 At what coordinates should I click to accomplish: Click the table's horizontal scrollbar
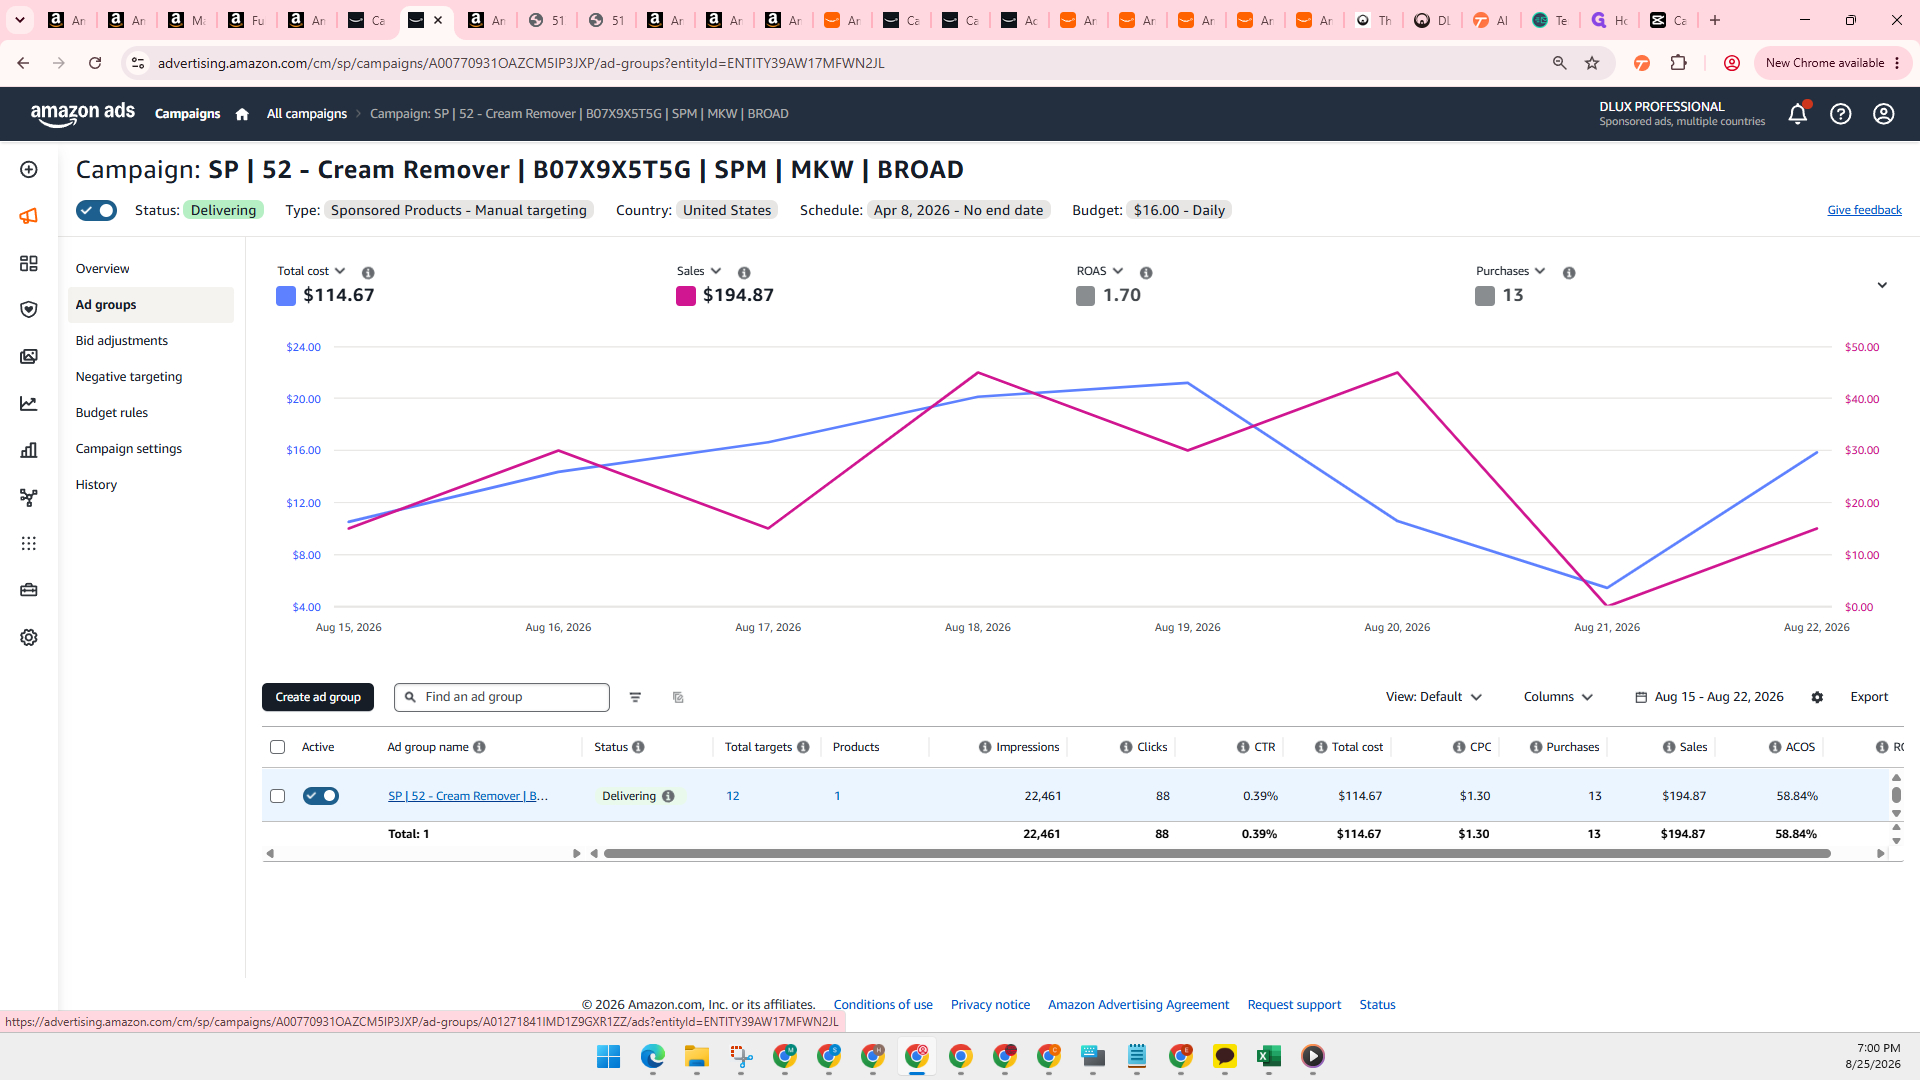point(1217,854)
